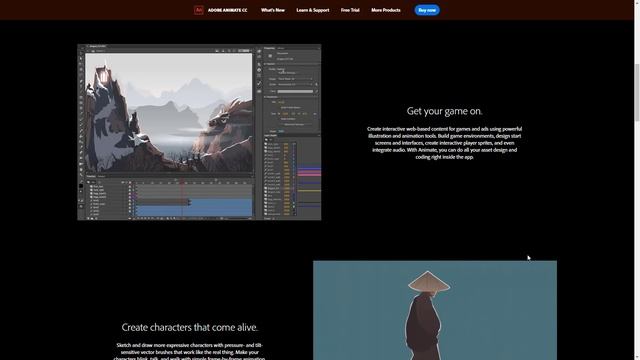The width and height of the screenshot is (640, 360).
Task: Click the 'Get your game on.' heading
Action: 444,111
